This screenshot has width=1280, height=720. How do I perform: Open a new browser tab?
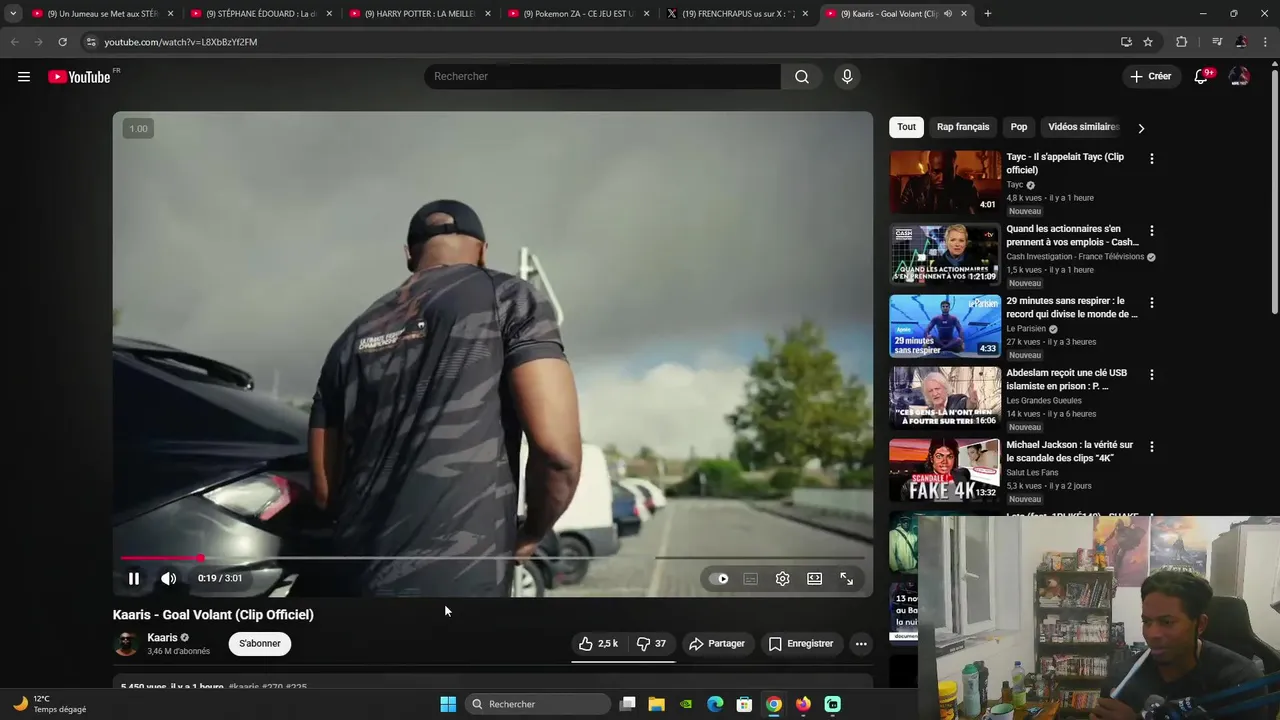coord(988,14)
